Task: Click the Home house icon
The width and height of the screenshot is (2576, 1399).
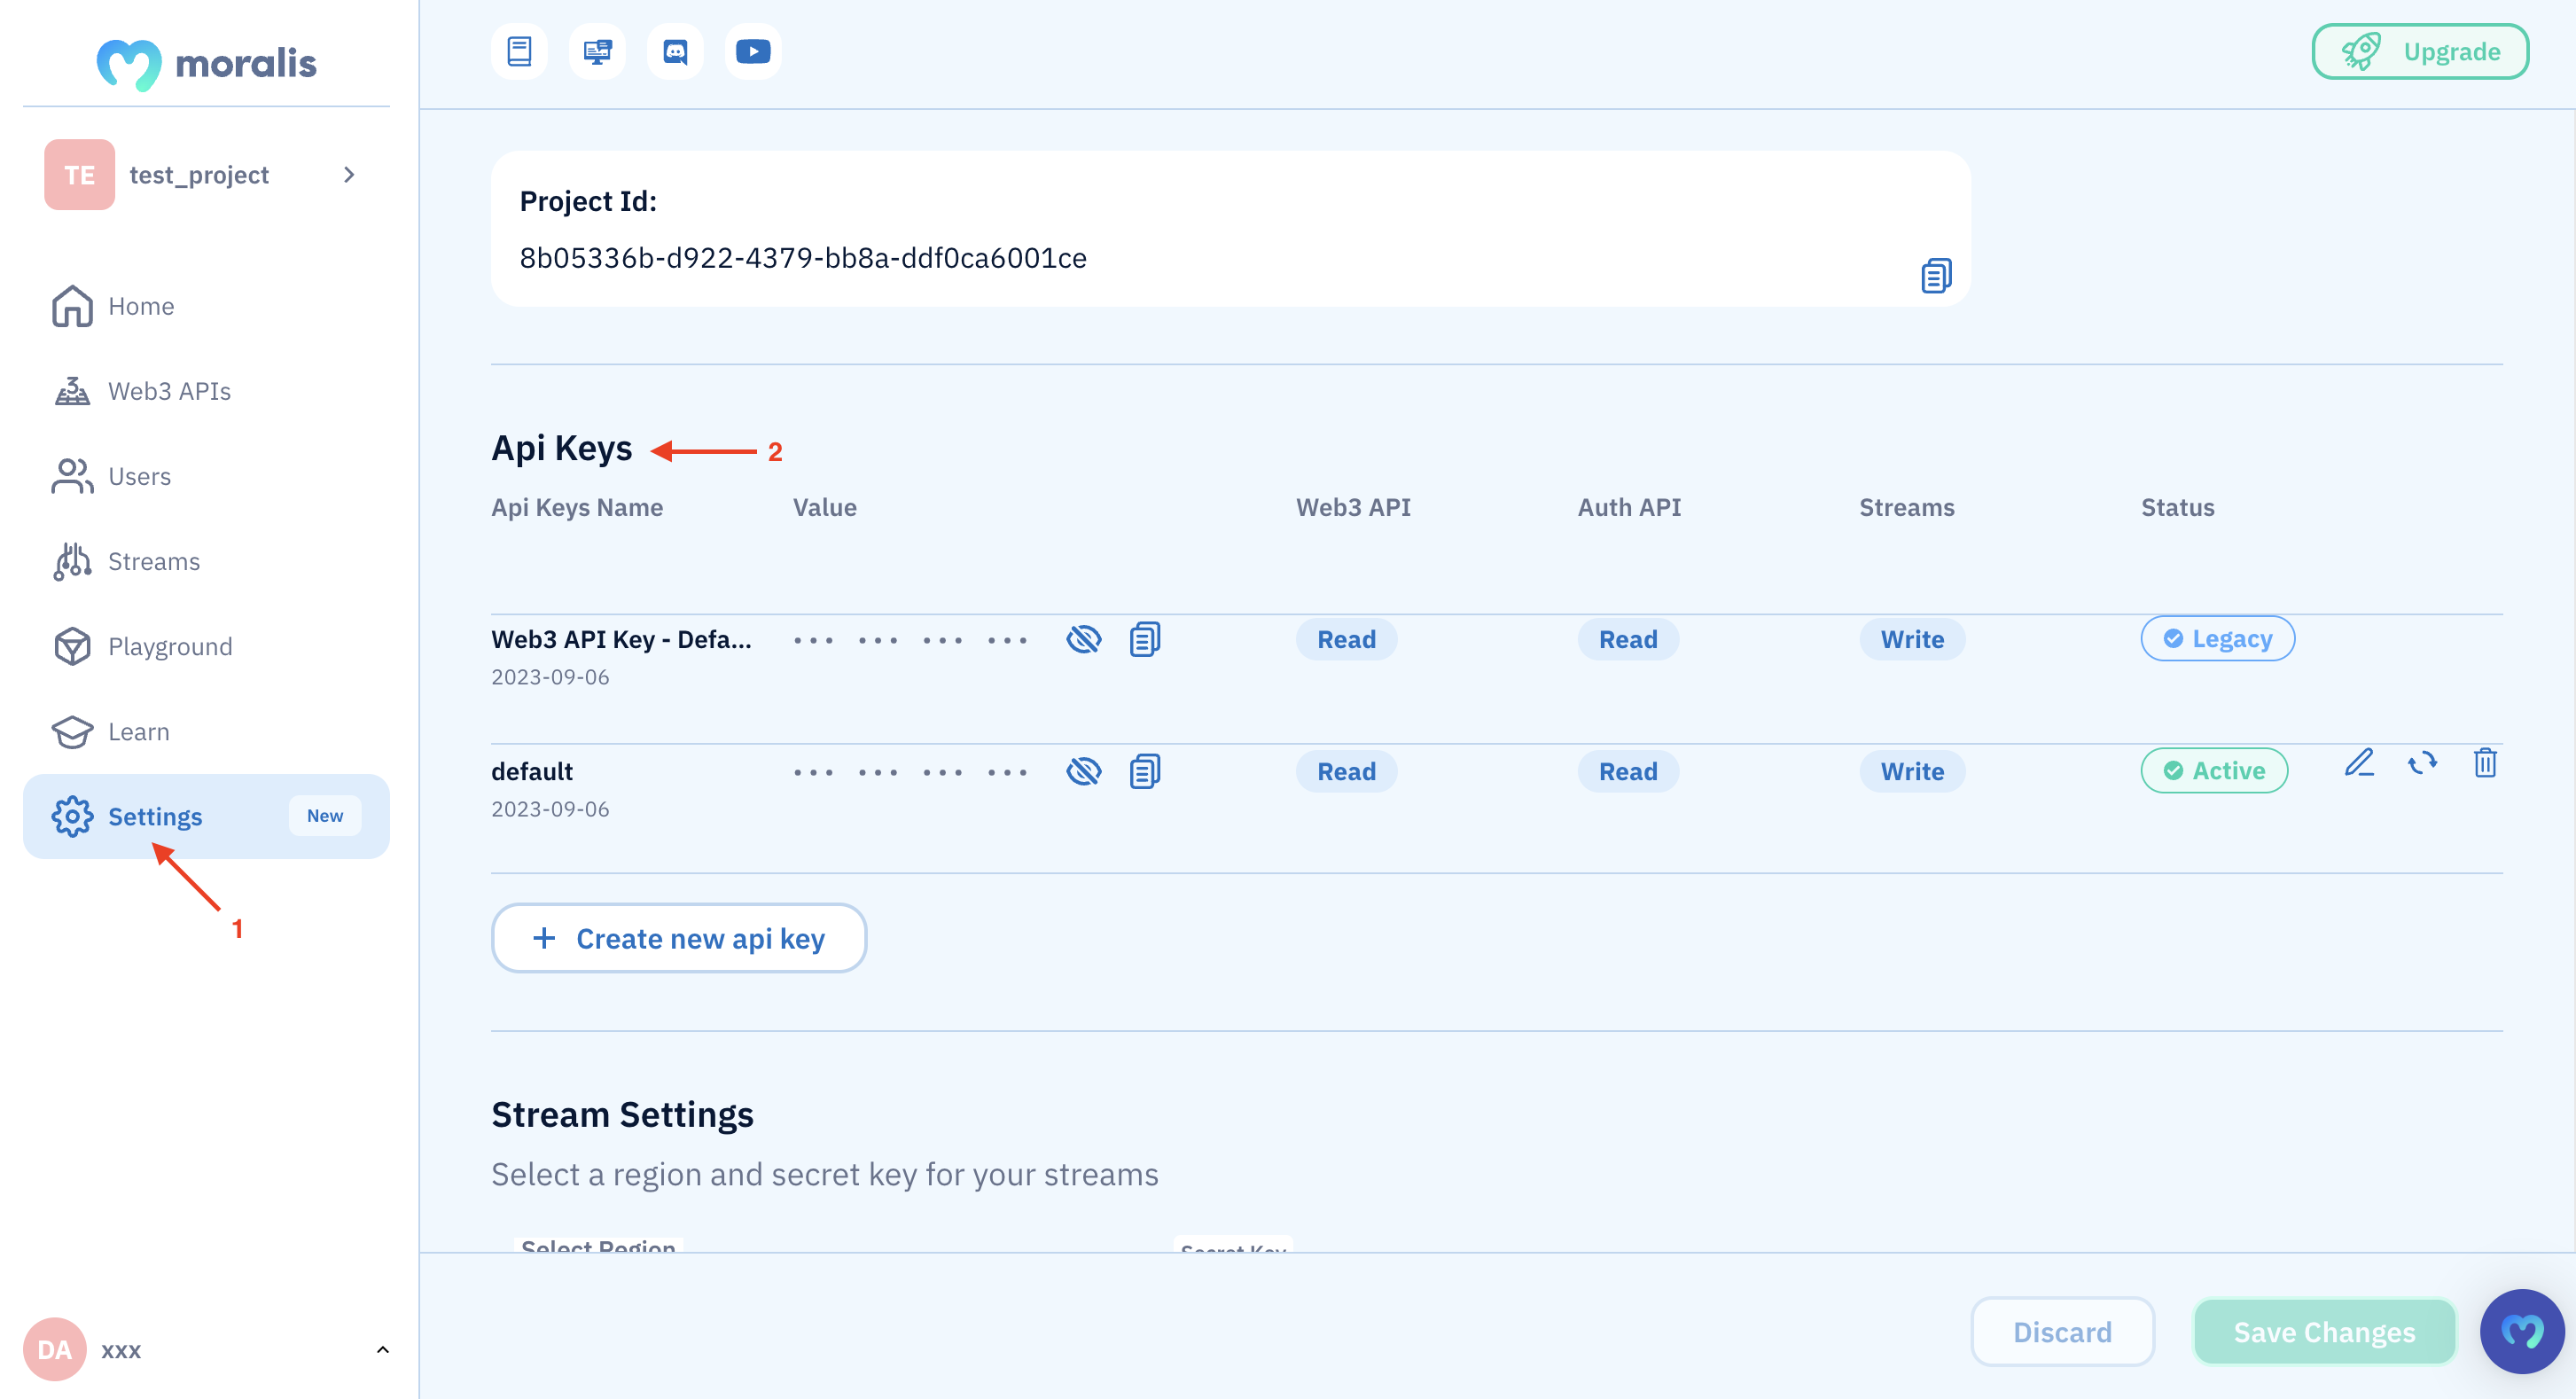Action: click(x=72, y=306)
